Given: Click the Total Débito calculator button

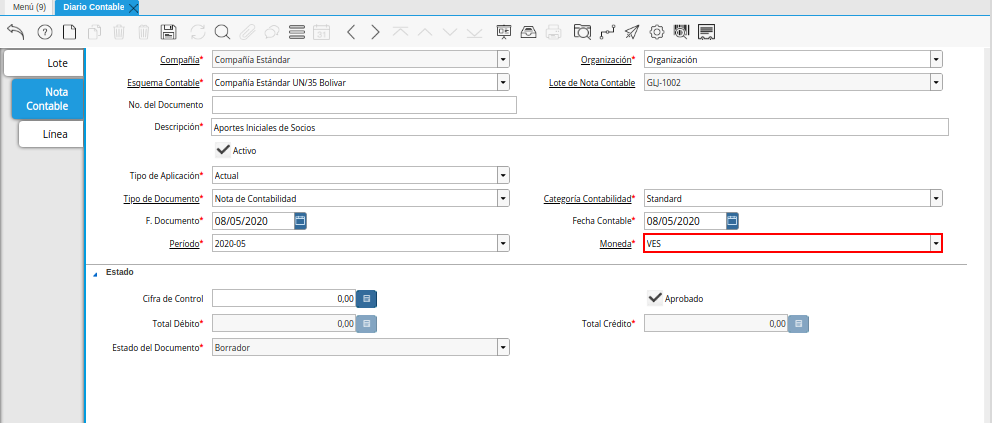Looking at the screenshot, I should (x=366, y=324).
